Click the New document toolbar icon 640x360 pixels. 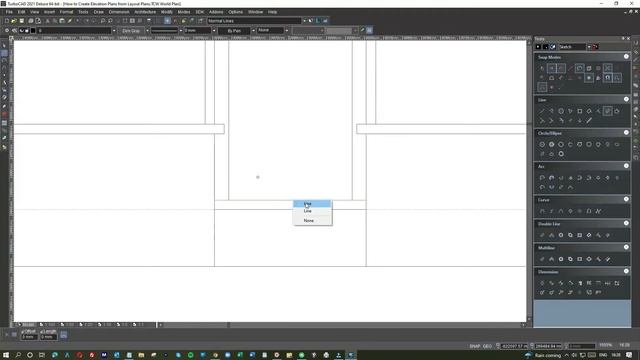7,21
